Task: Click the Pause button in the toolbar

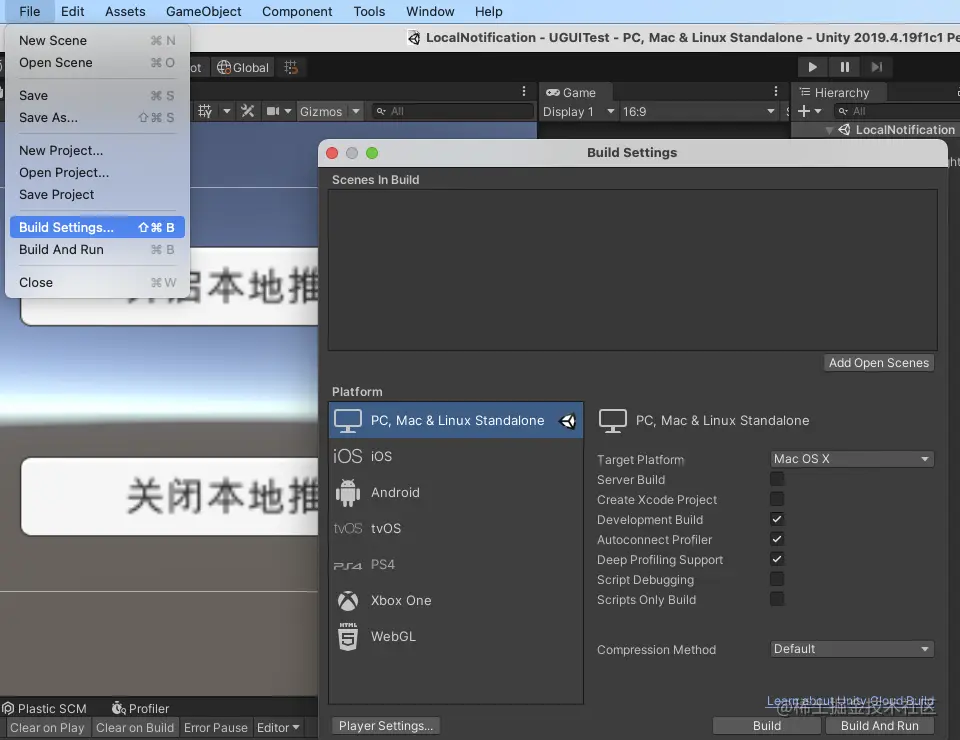Action: point(844,67)
